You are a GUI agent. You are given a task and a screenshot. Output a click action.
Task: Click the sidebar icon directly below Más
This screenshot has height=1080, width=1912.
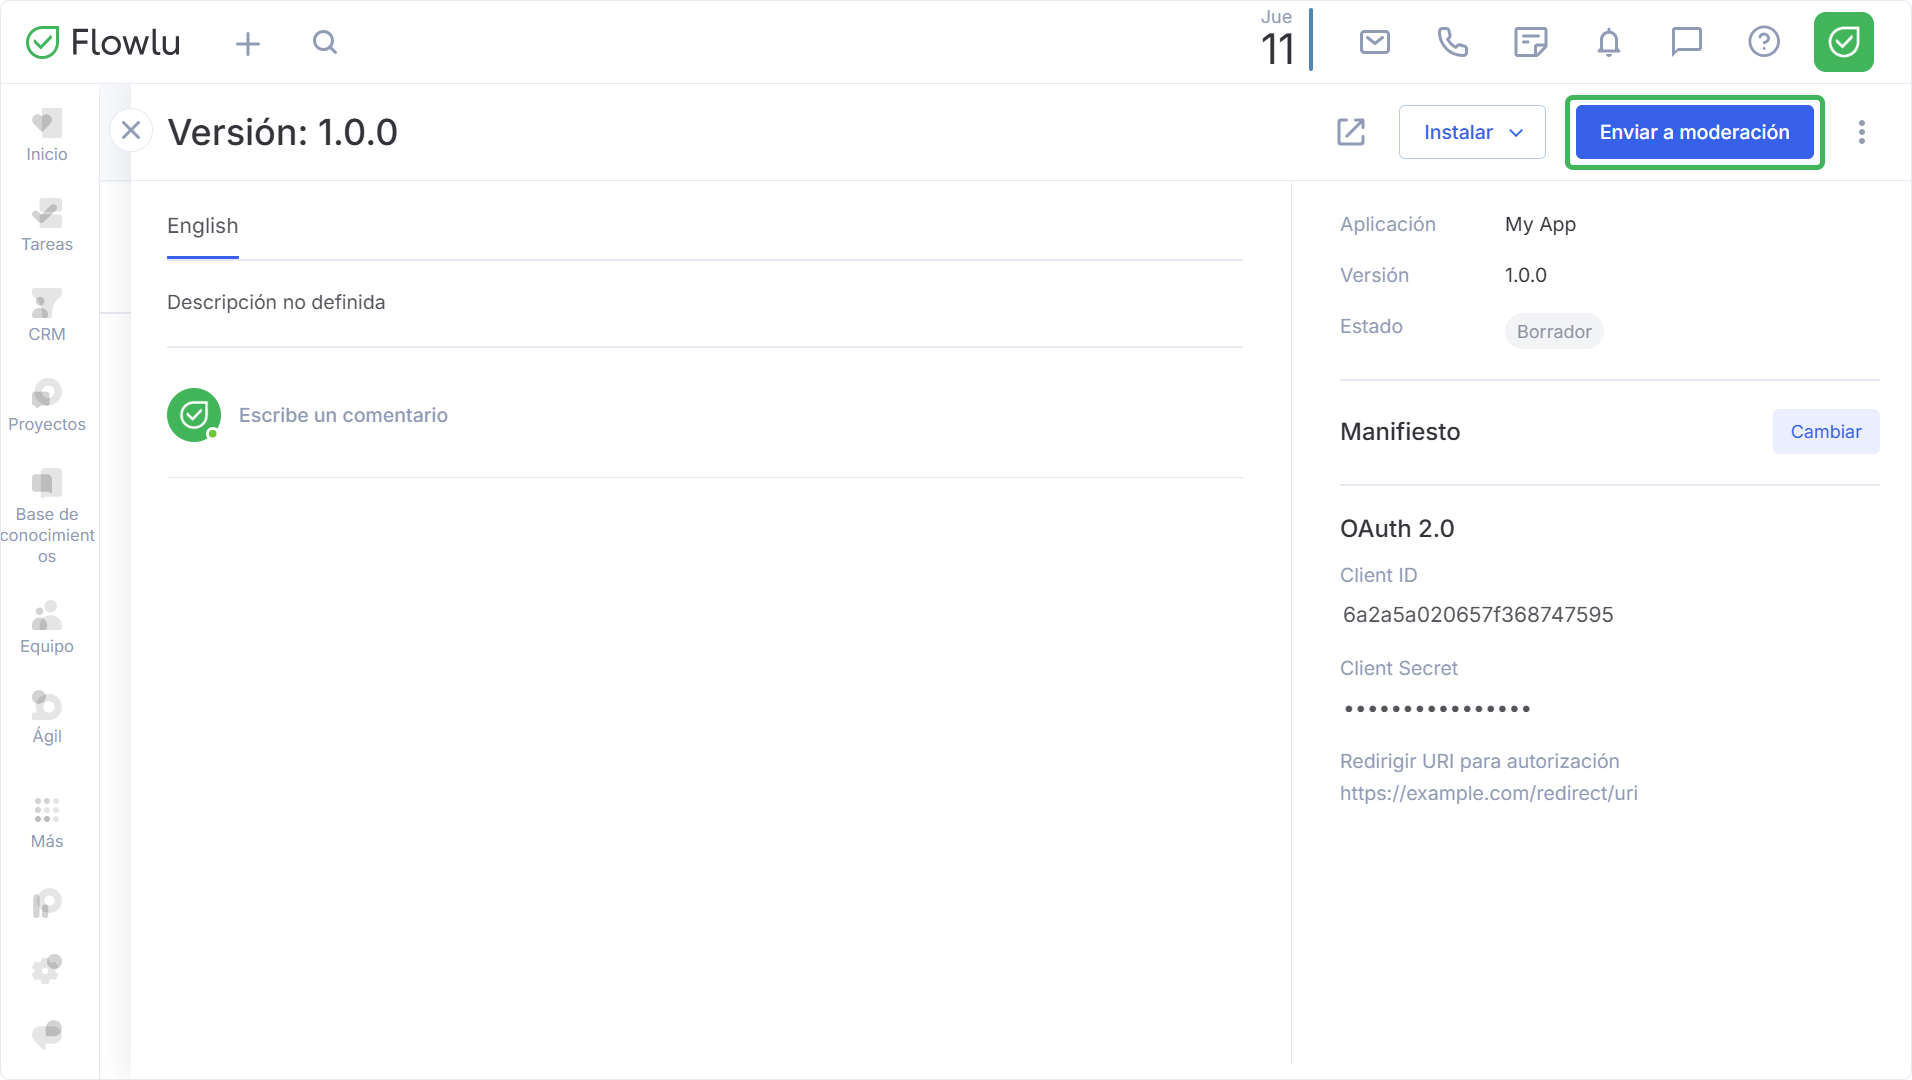[x=47, y=904]
